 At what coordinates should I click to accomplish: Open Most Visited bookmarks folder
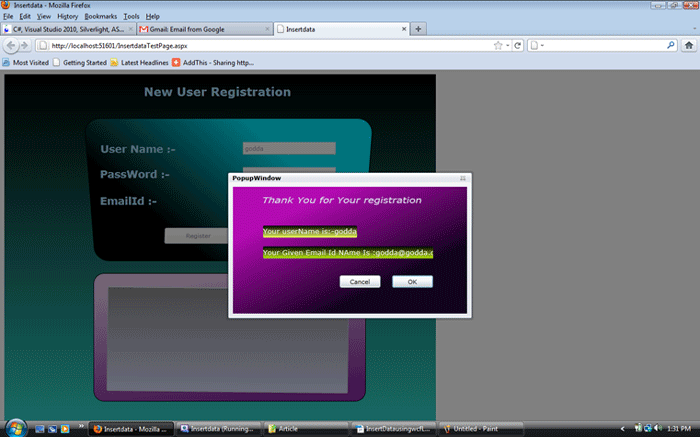25,62
